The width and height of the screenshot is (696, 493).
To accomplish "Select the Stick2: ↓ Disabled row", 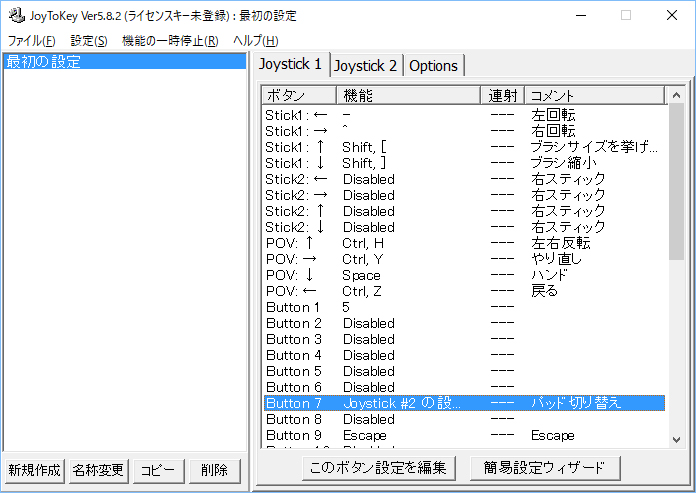I will pyautogui.click(x=464, y=227).
